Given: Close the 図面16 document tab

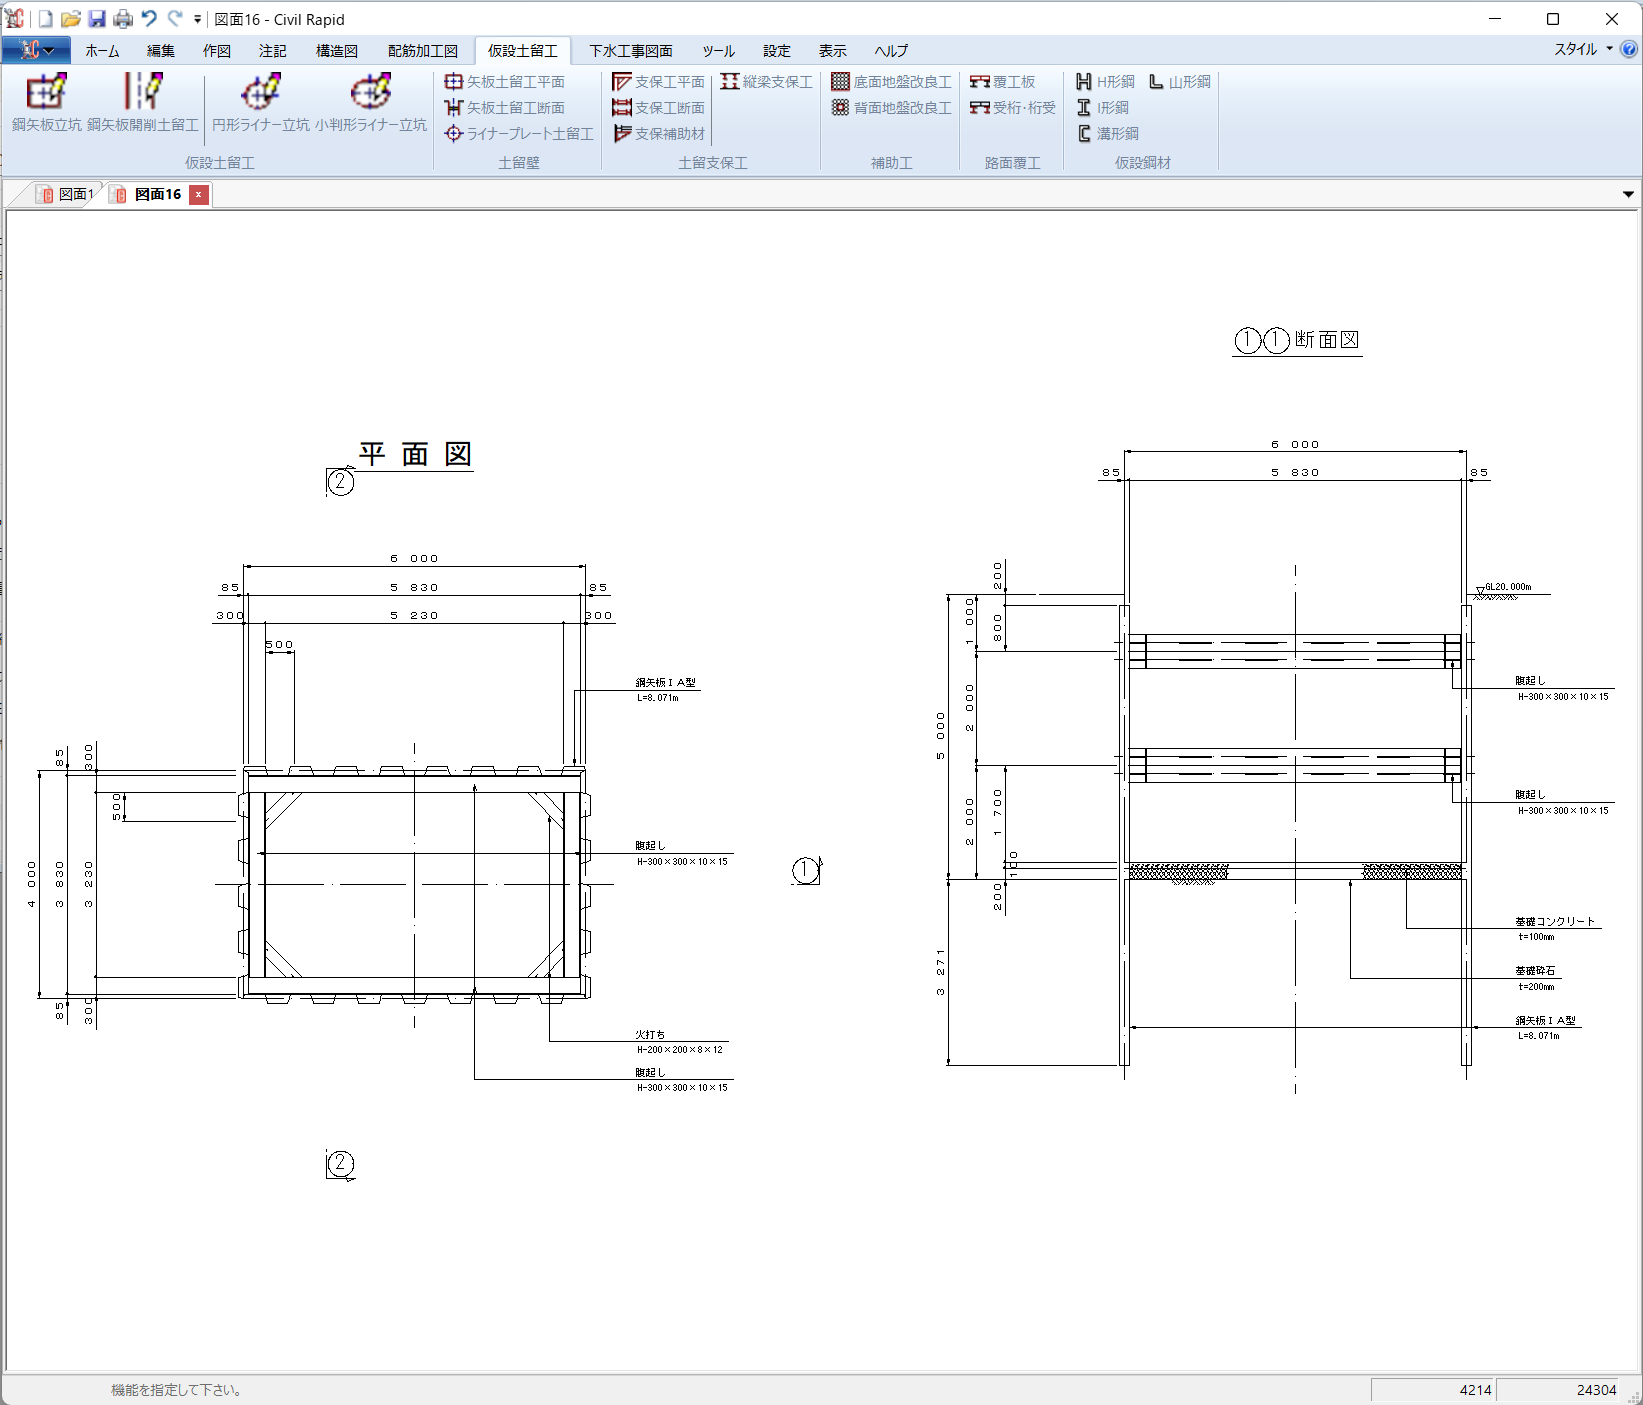Looking at the screenshot, I should [199, 194].
